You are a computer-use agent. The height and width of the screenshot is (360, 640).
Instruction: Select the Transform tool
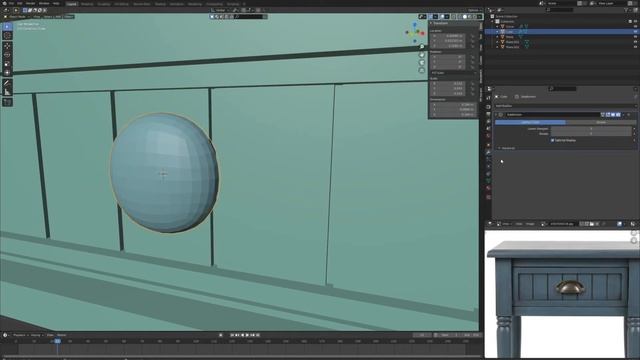tap(7, 73)
